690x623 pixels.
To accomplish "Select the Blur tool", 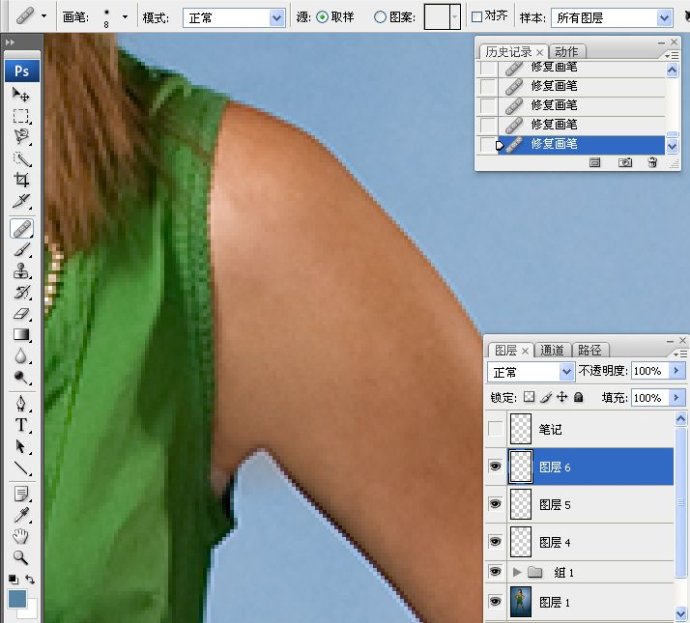I will tap(20, 355).
